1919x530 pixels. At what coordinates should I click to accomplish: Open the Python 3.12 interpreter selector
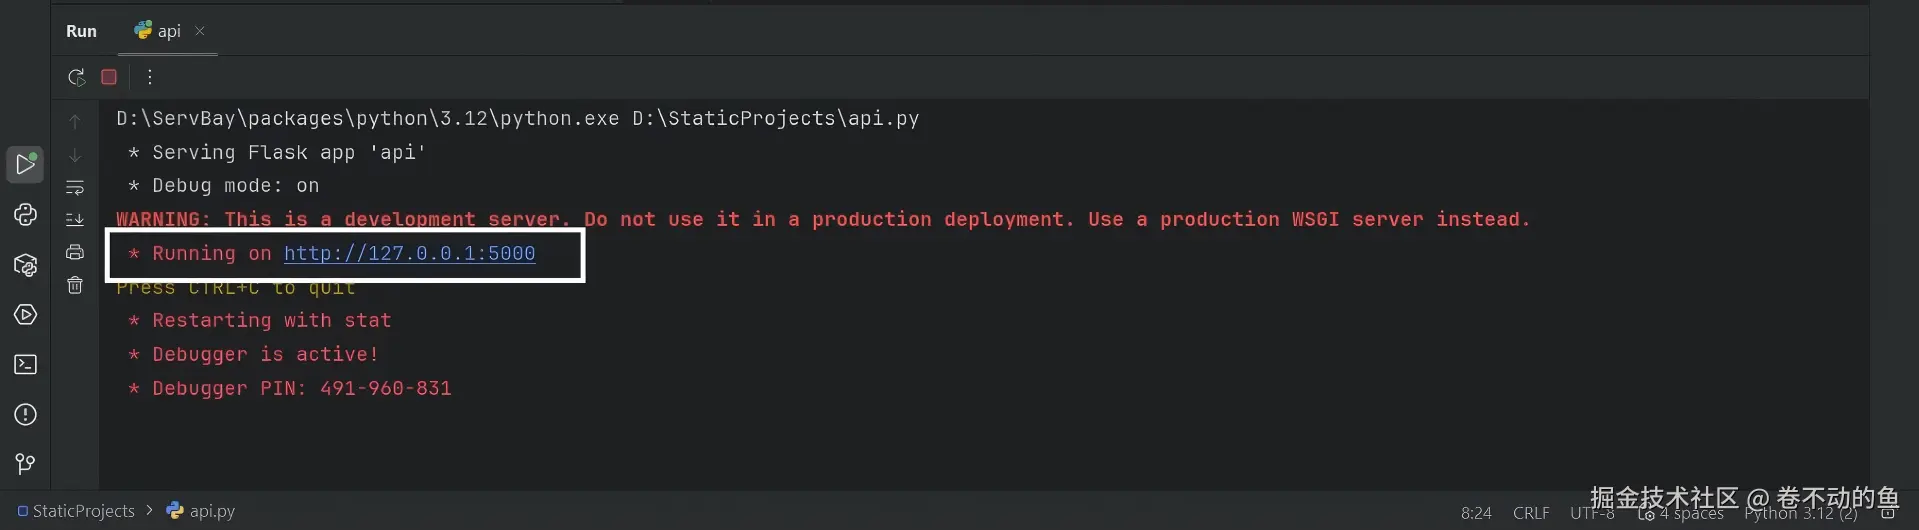(1800, 513)
